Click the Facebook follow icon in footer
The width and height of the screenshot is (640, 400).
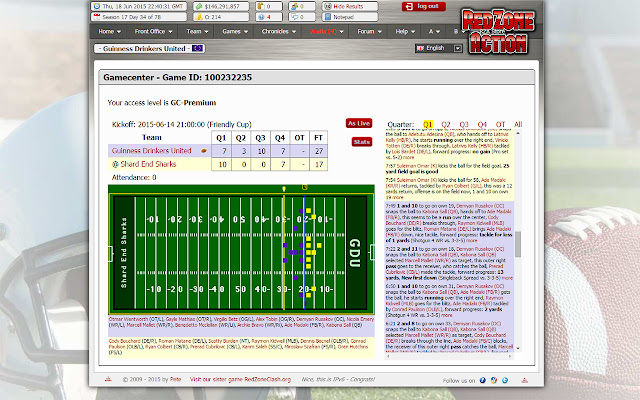tap(483, 380)
